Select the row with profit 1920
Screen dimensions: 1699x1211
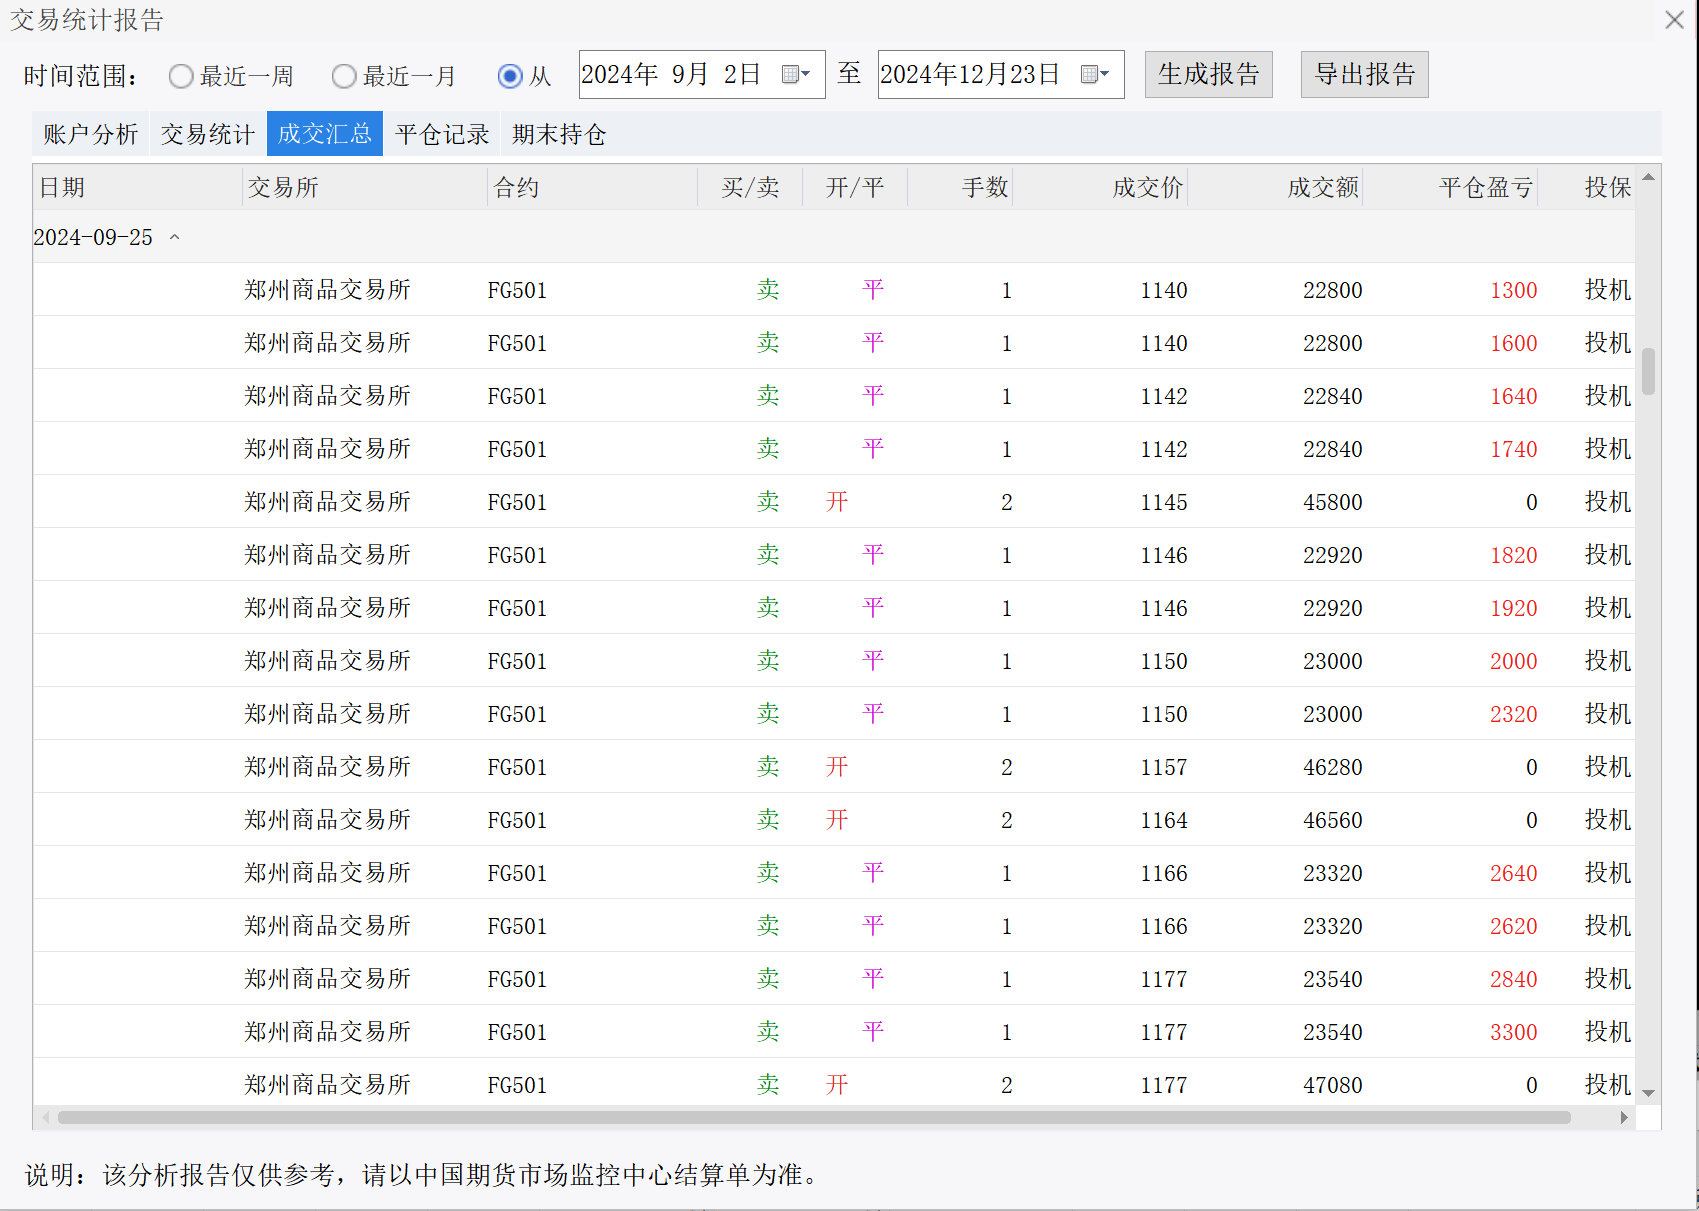coord(834,608)
